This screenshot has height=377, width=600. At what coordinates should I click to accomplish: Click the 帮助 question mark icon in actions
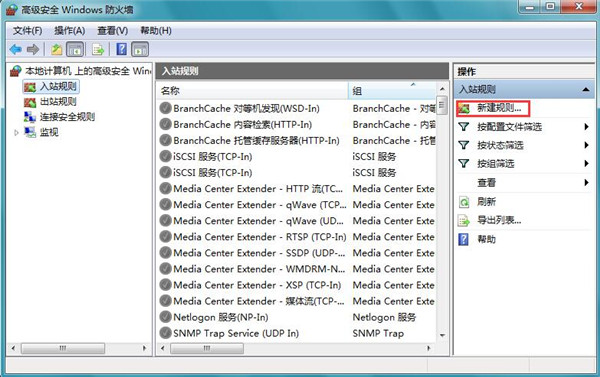463,239
